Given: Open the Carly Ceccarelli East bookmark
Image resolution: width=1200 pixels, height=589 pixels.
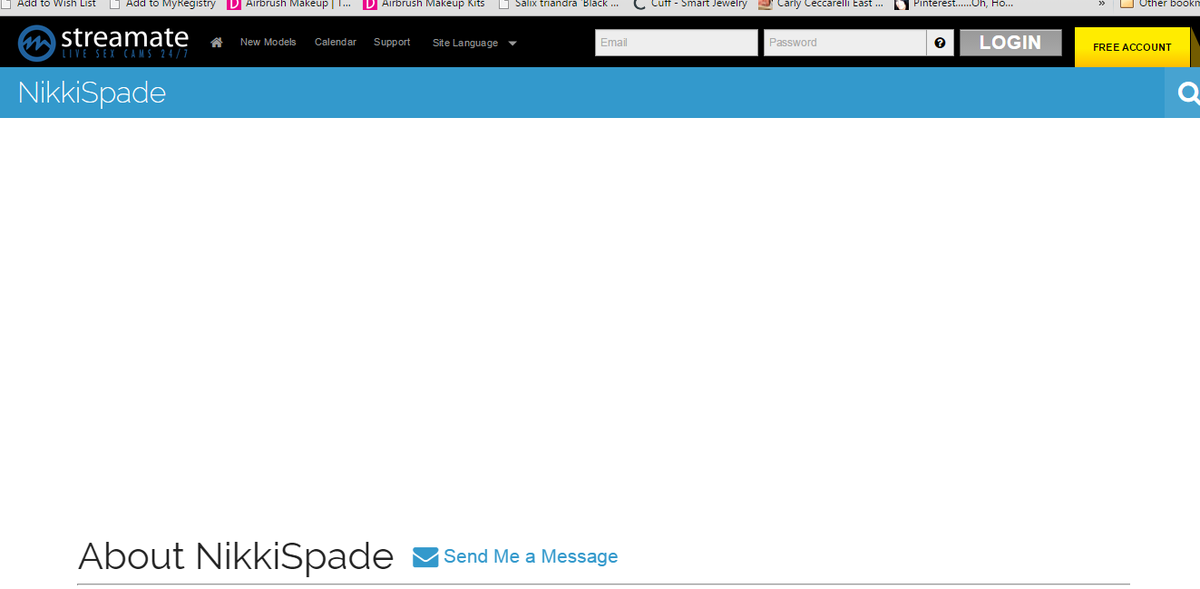Looking at the screenshot, I should click(821, 4).
